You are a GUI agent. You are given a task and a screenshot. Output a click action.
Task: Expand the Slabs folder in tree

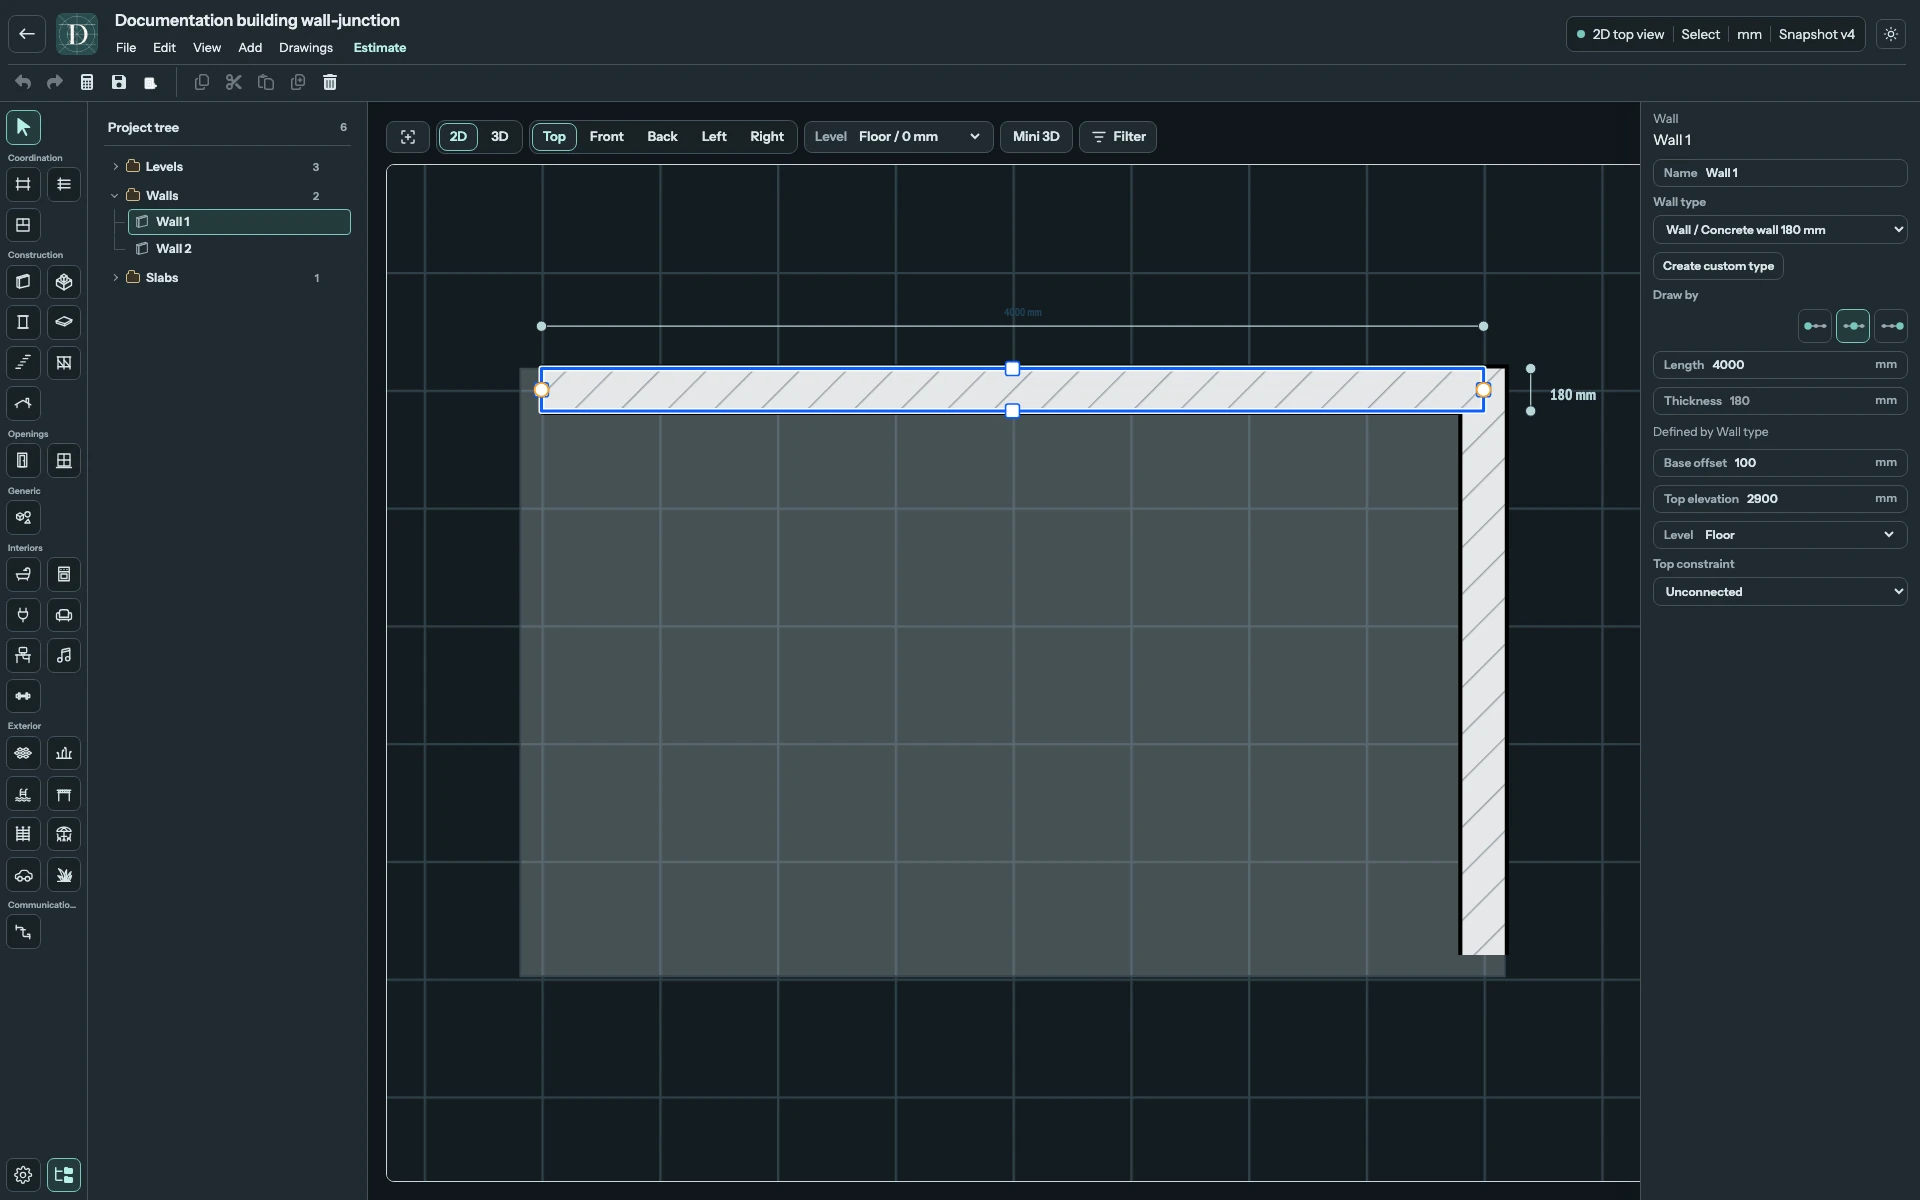(x=115, y=278)
